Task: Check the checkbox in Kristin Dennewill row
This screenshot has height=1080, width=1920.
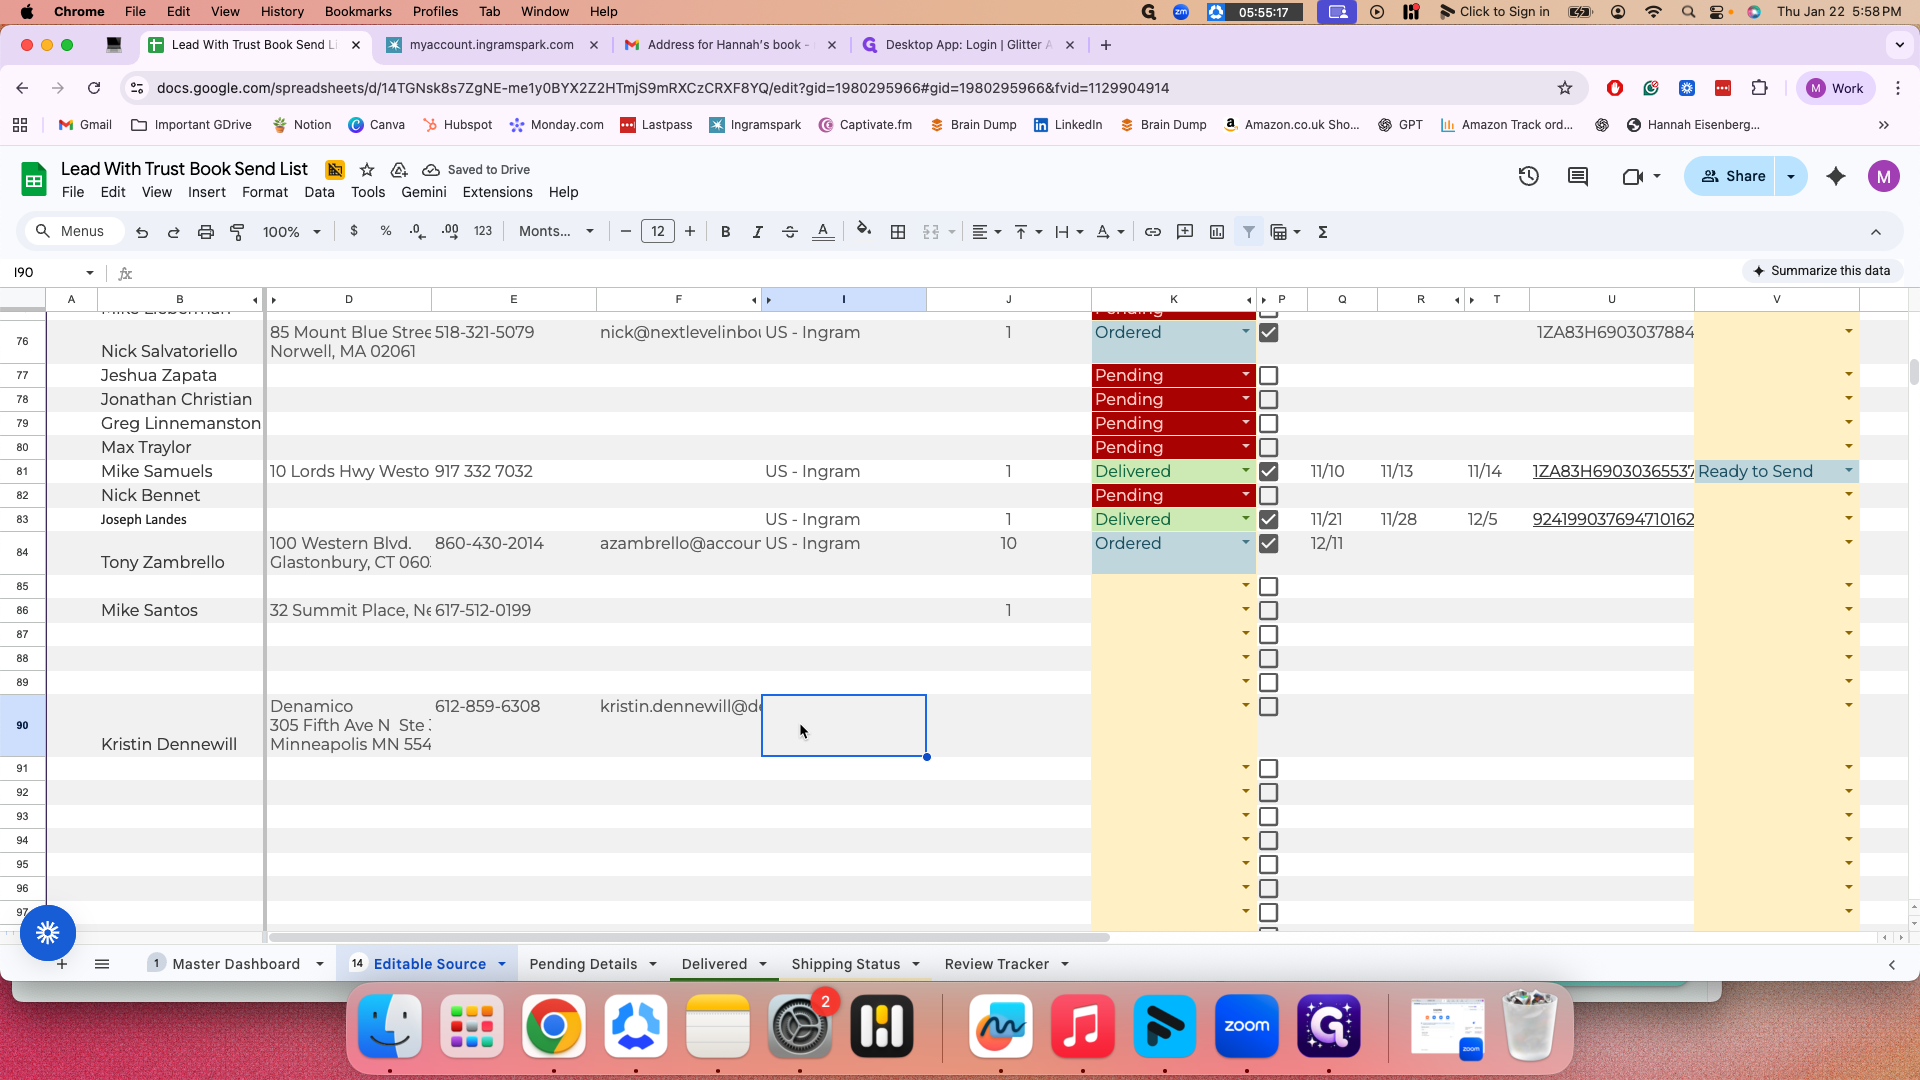Action: point(1269,707)
